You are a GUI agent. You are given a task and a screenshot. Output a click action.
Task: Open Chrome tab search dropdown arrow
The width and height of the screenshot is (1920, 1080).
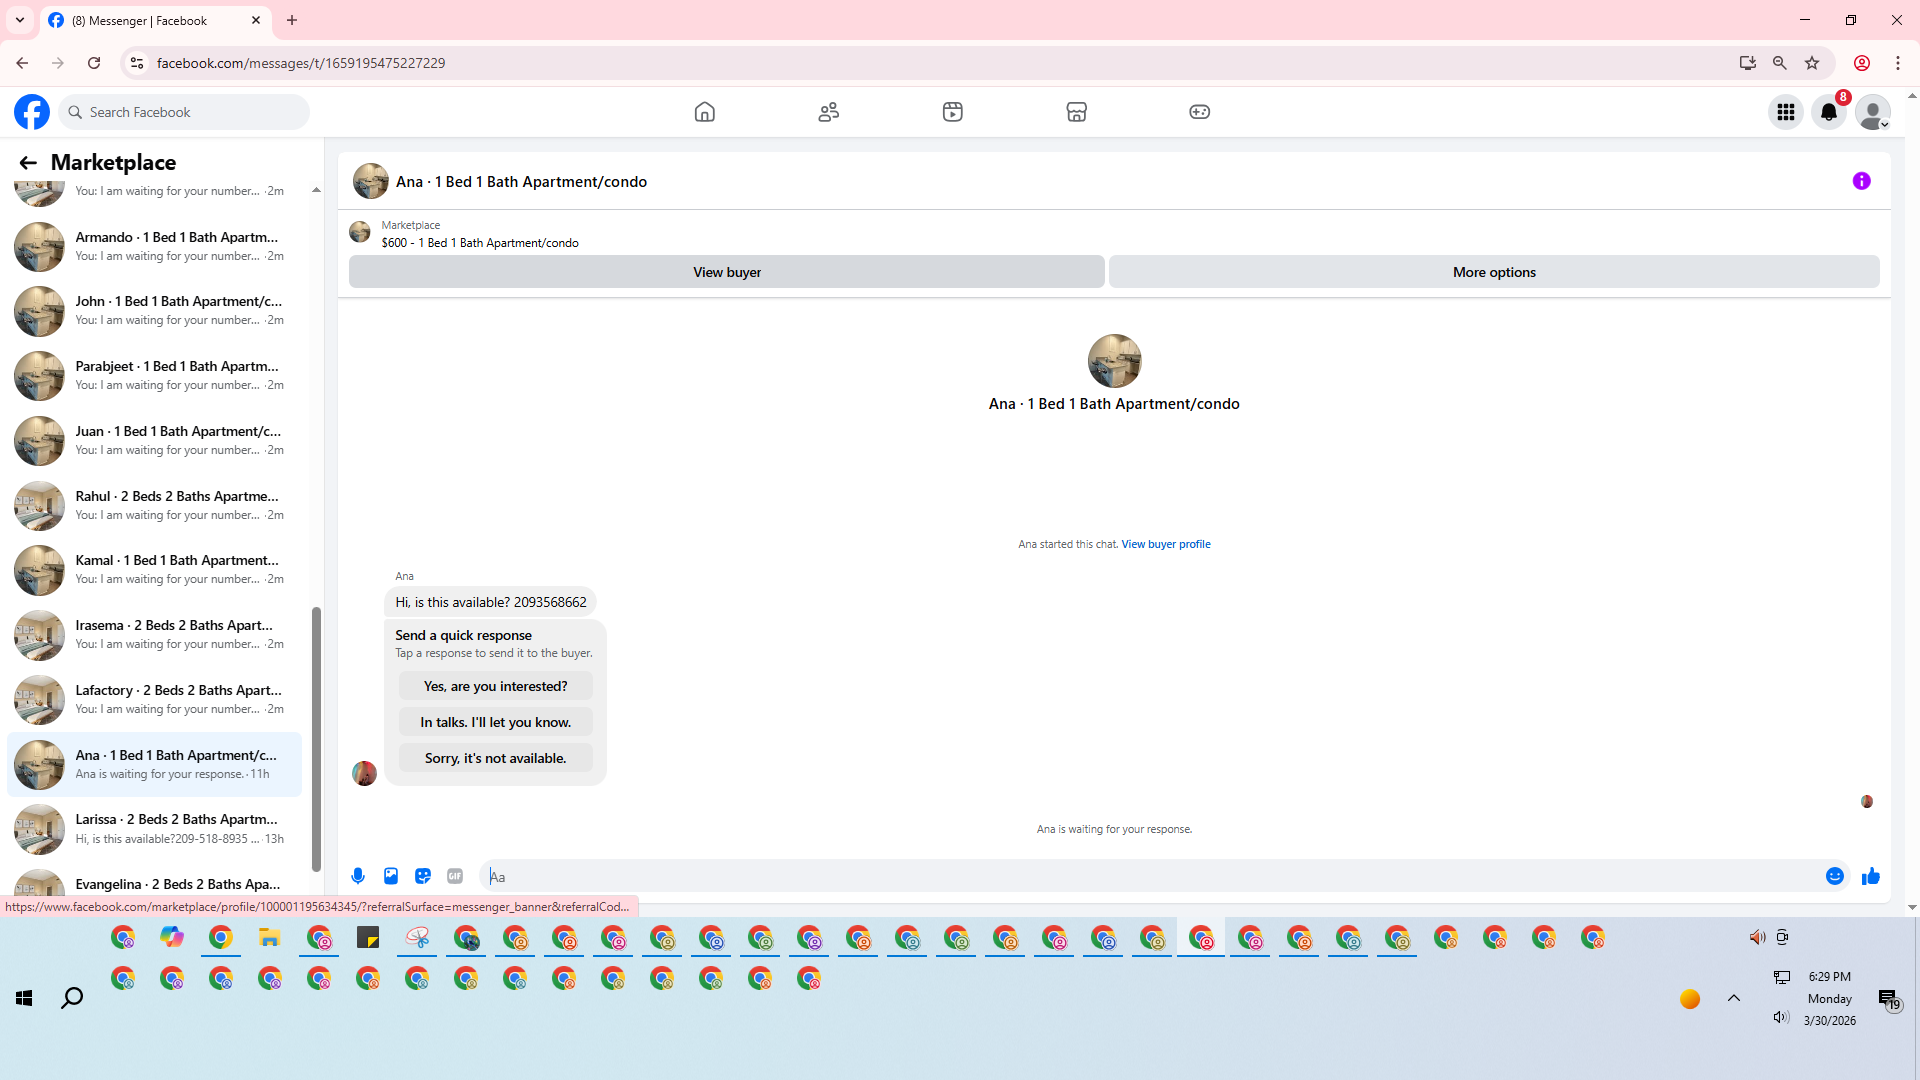20,20
